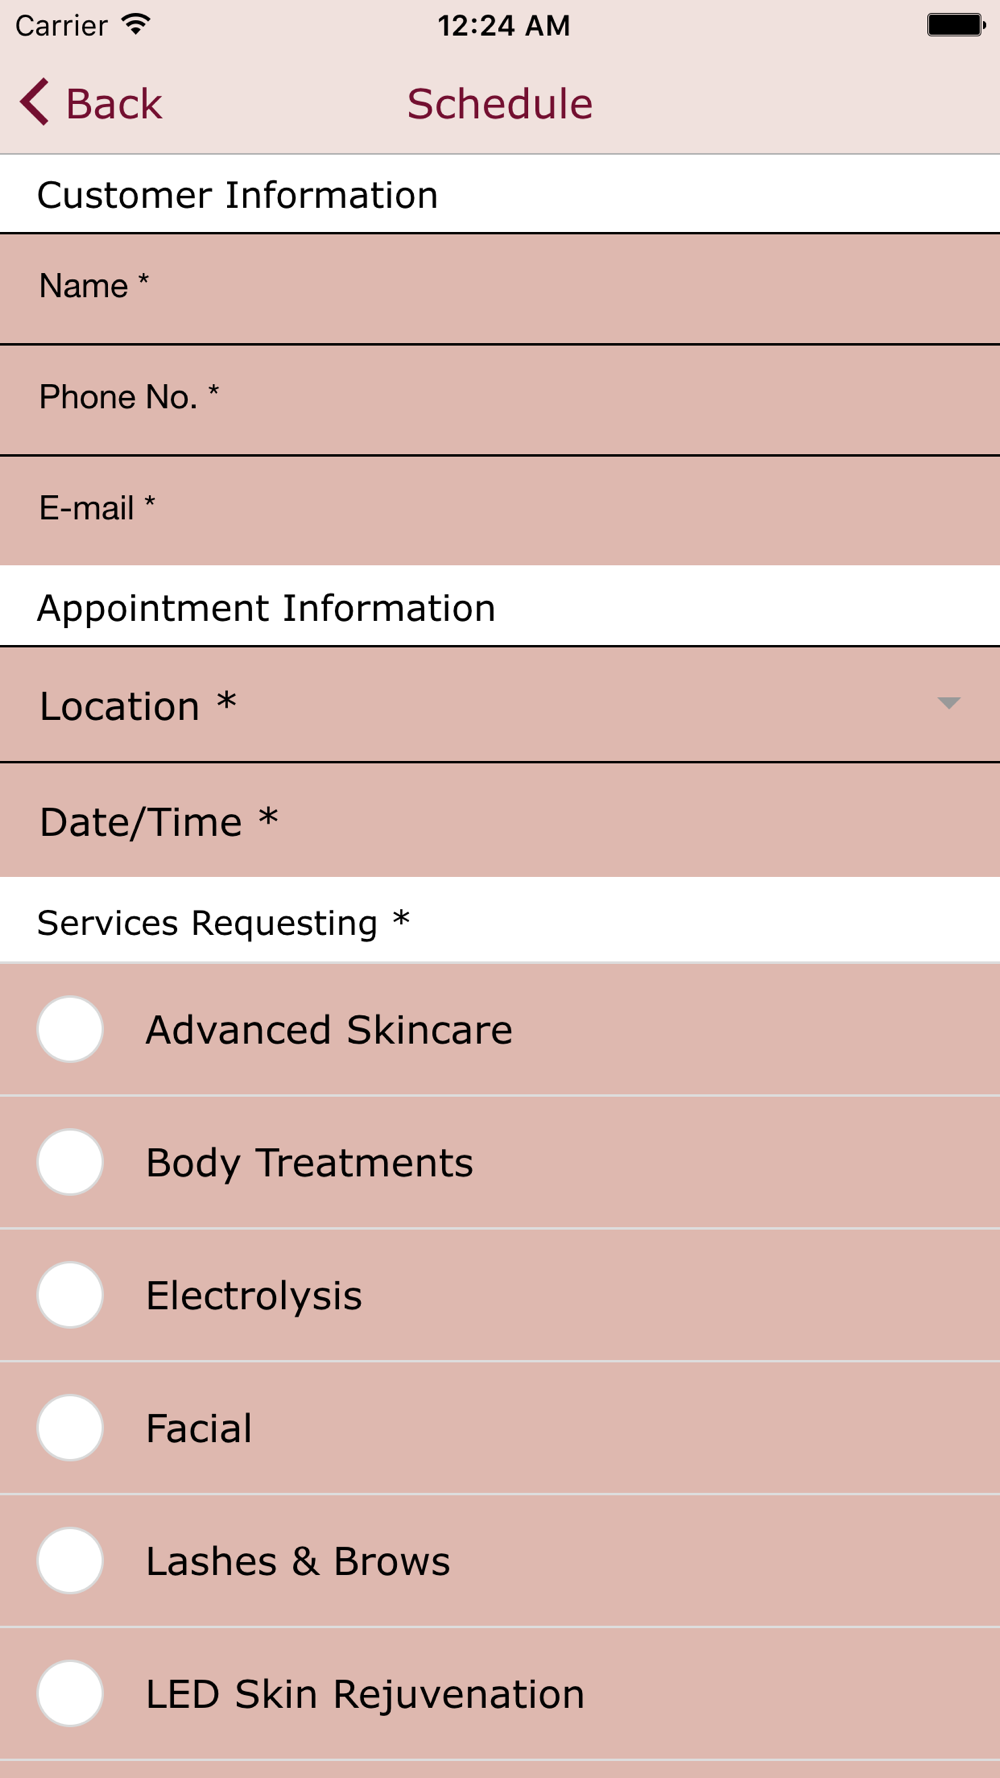The image size is (1000, 1778).
Task: Tap the Phone No. input field
Action: tap(500, 400)
